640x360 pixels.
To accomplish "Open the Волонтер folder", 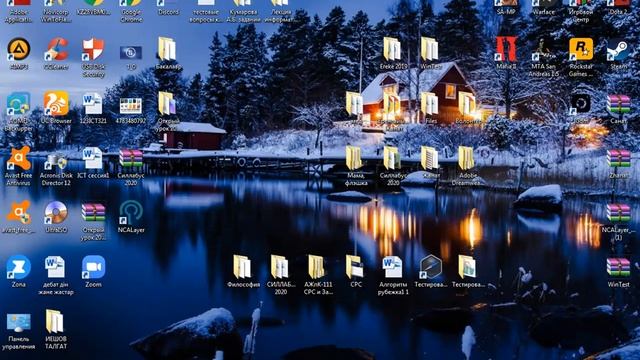I will [x=467, y=104].
